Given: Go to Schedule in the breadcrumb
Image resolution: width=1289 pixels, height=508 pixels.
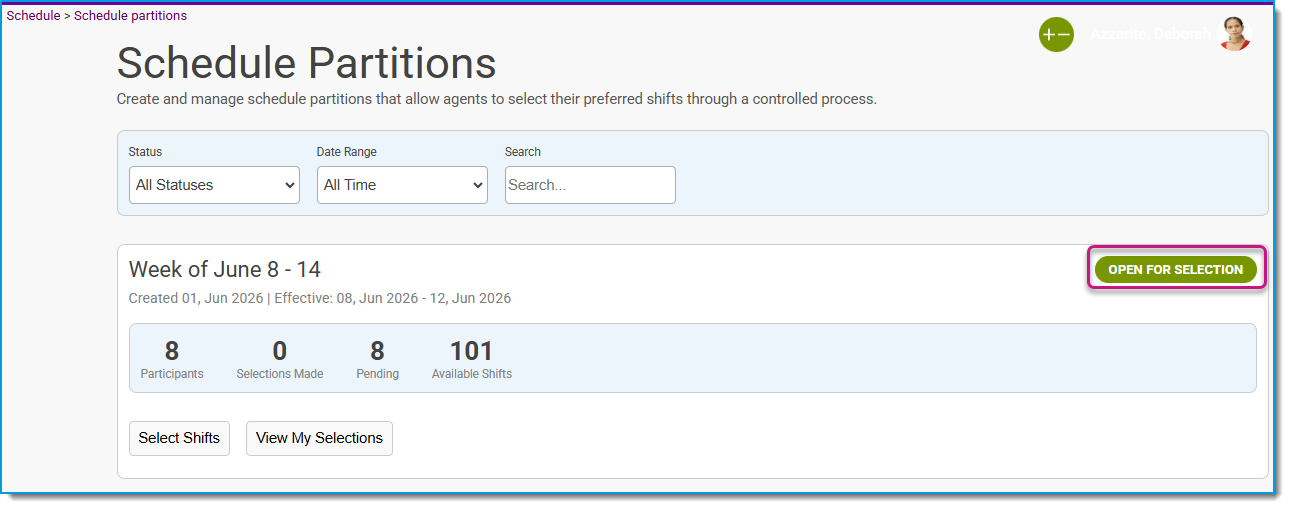Looking at the screenshot, I should pos(33,16).
